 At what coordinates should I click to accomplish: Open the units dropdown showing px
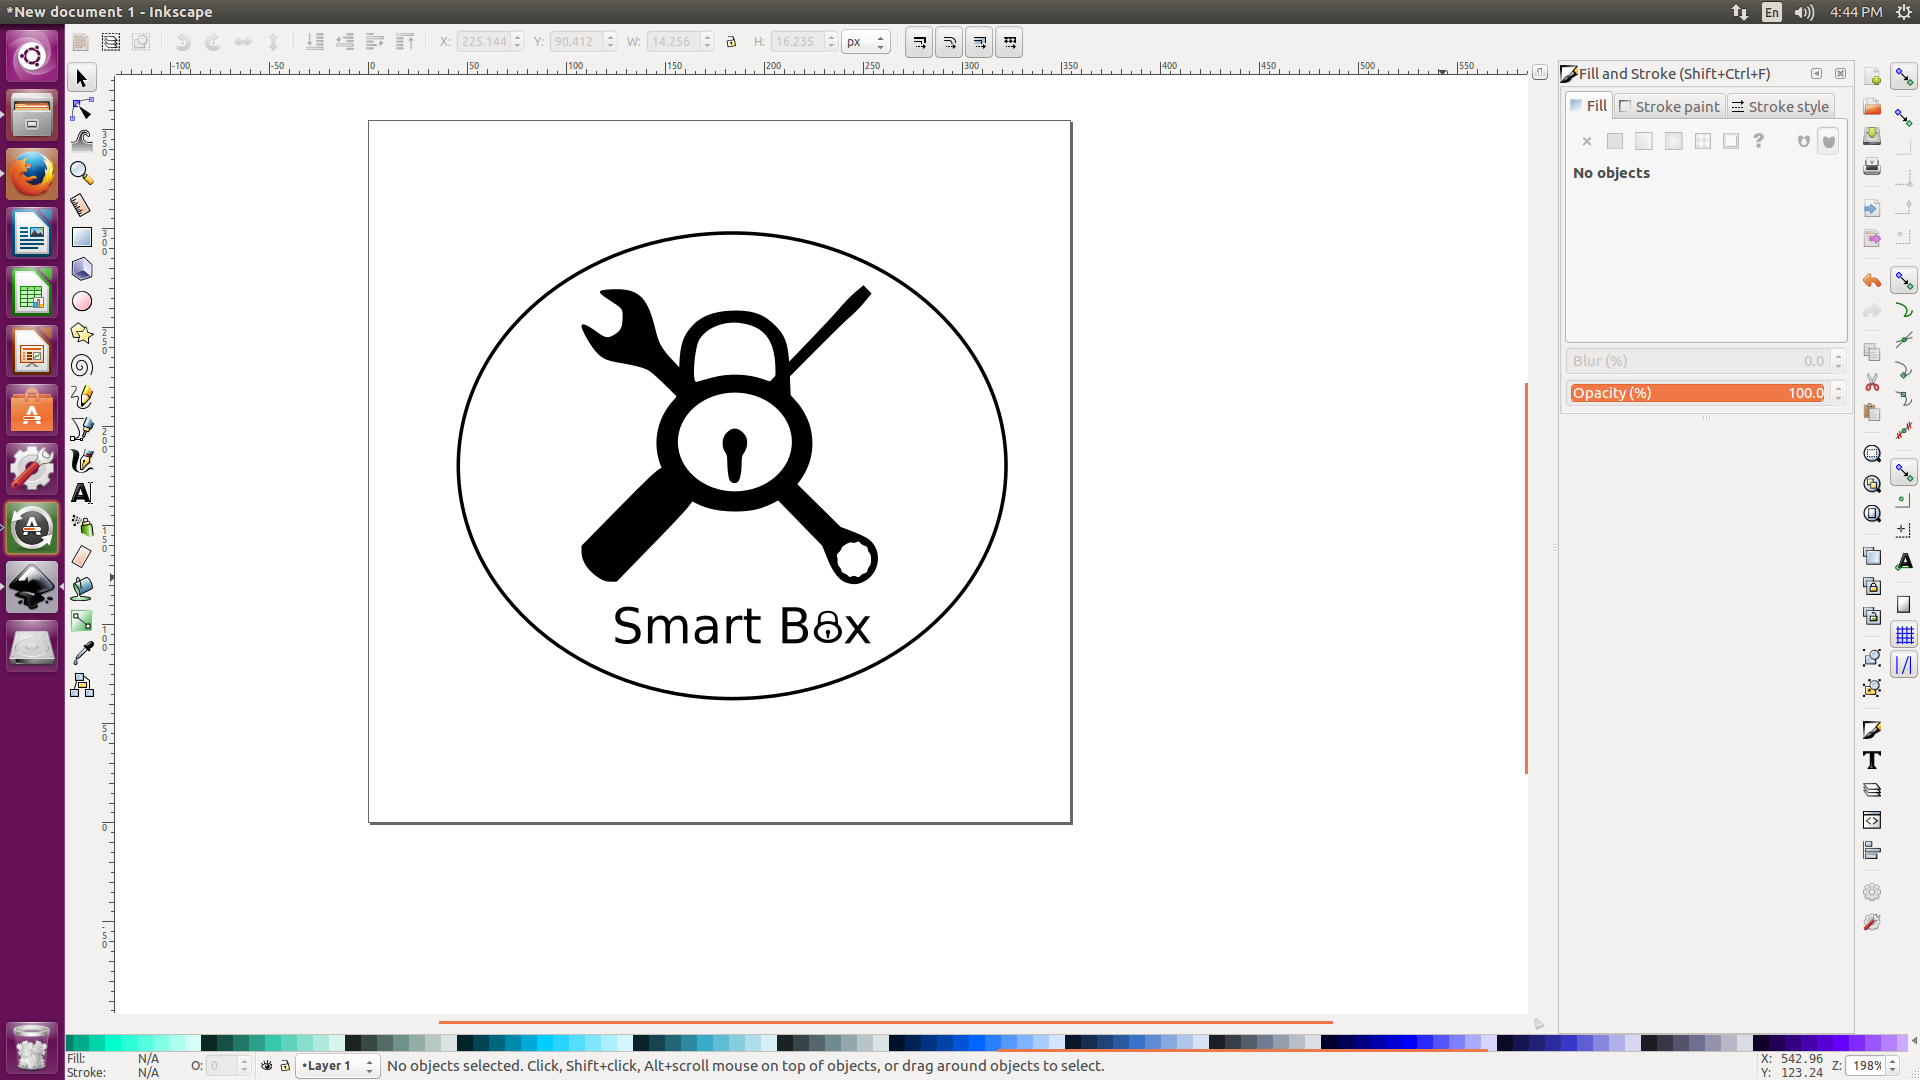865,42
